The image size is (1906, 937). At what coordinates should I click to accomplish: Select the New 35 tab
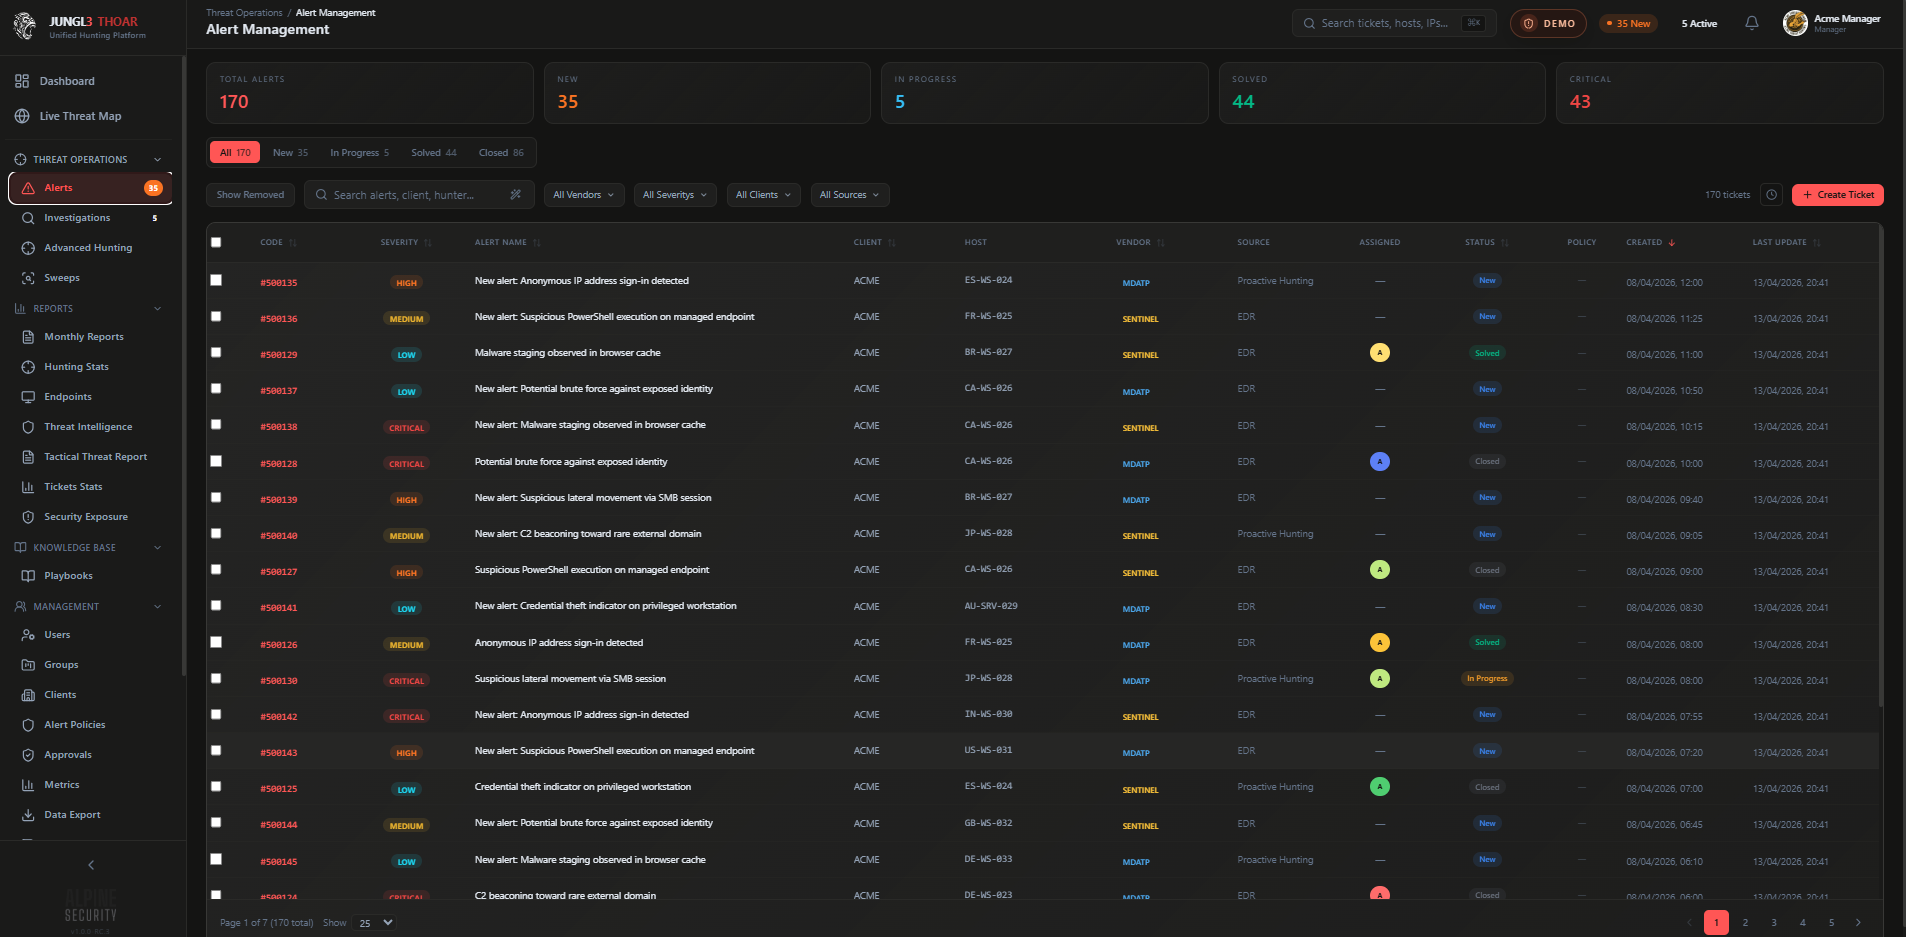pos(291,153)
